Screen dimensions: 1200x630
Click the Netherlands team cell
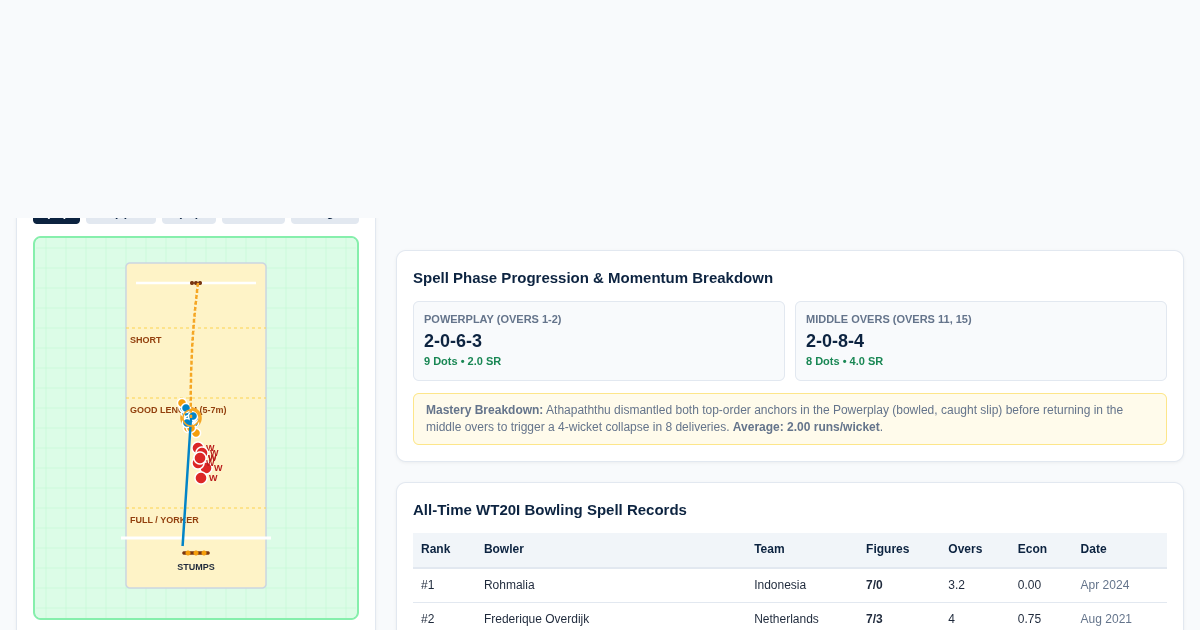tap(786, 619)
